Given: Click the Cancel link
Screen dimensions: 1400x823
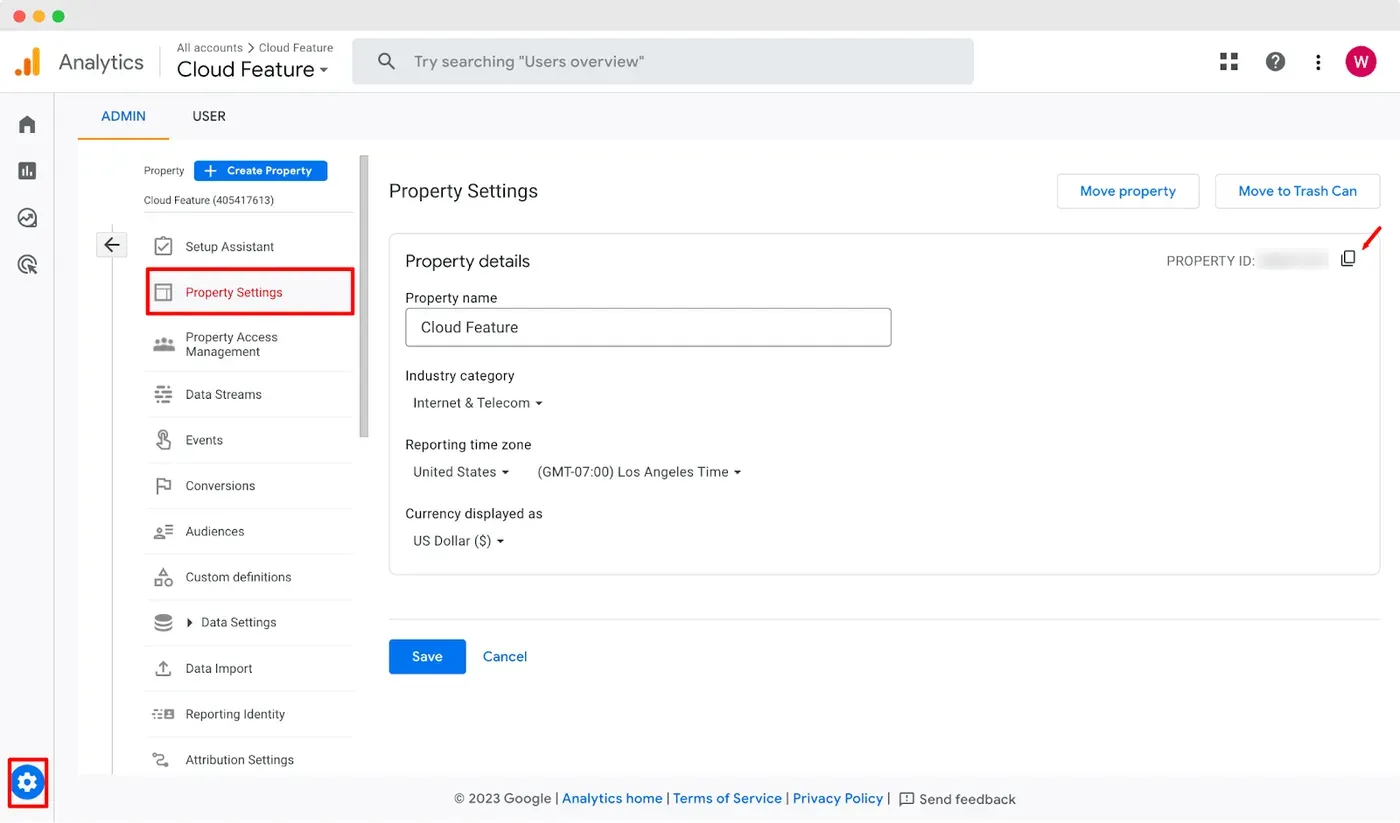Looking at the screenshot, I should 505,656.
